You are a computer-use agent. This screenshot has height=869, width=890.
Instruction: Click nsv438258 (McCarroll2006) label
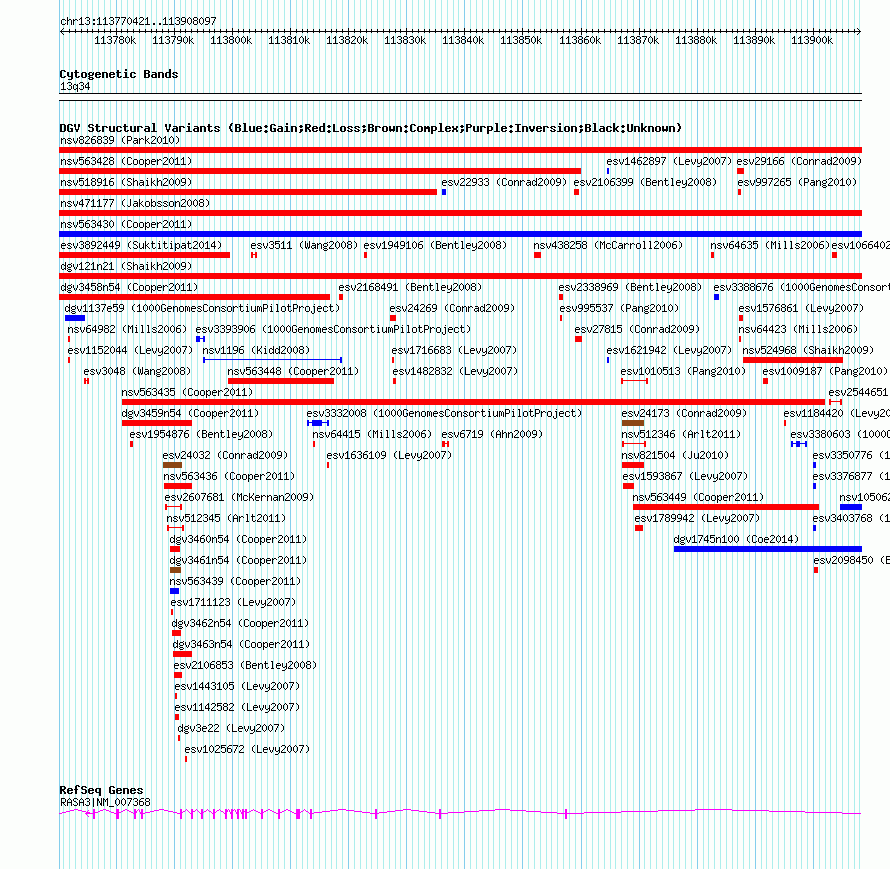pyautogui.click(x=608, y=245)
